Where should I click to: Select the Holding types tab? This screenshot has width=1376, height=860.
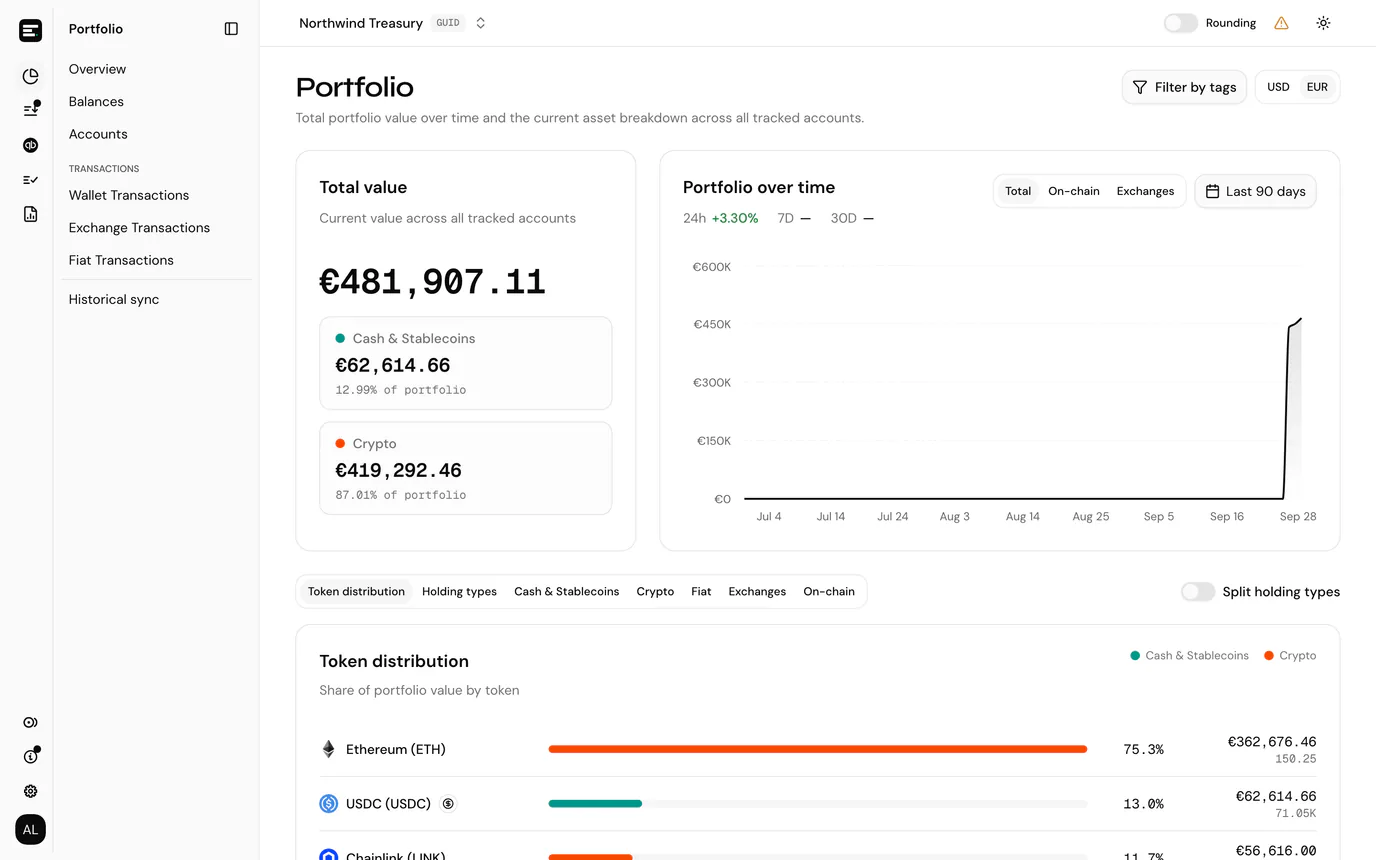click(x=459, y=591)
